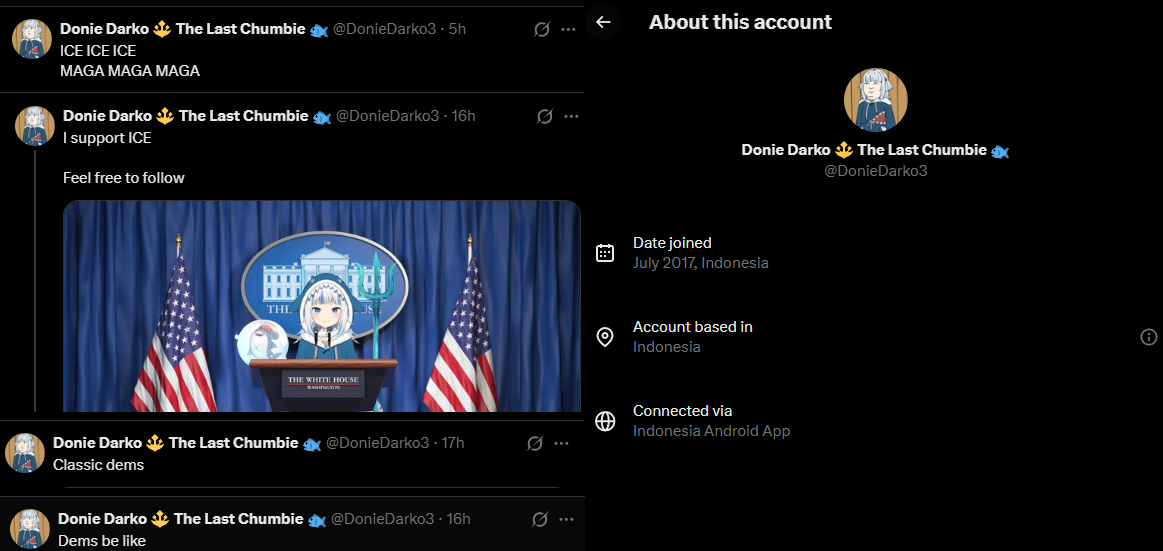Open Grok icon on the 'Classic dems' tweet
Viewport: 1163px width, 551px height.
(x=535, y=443)
